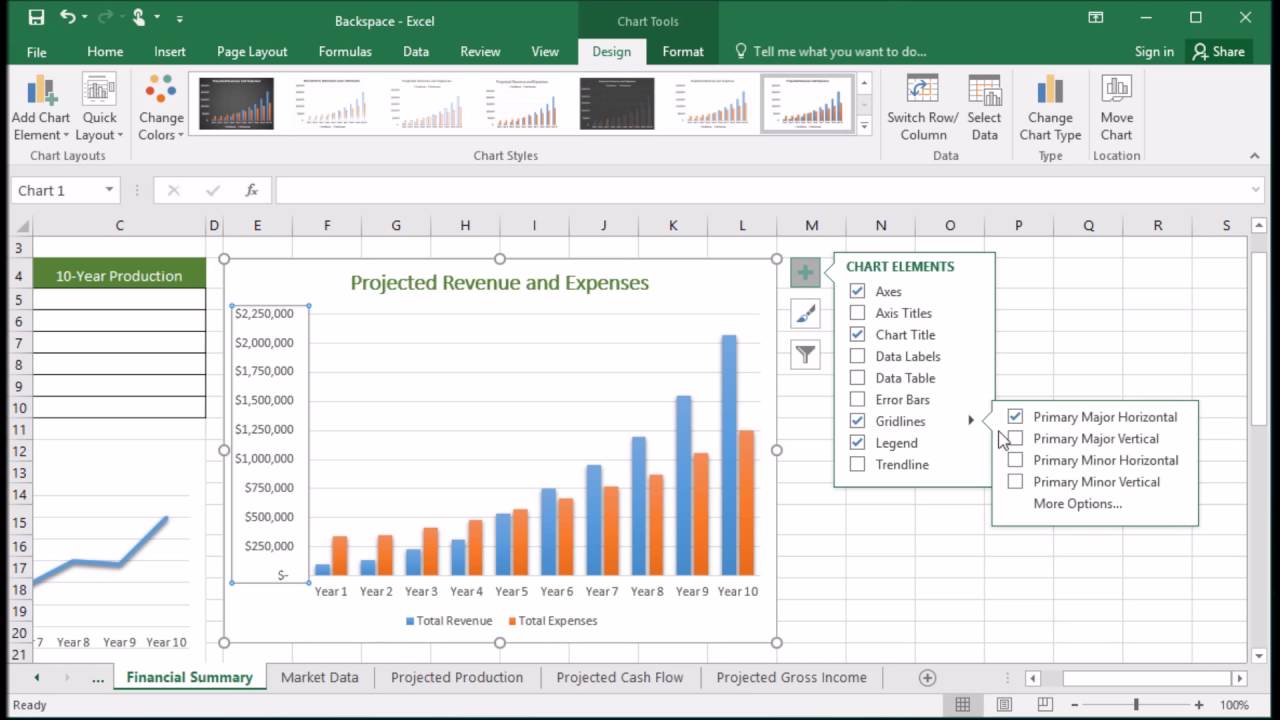Open the Market Data sheet tab
Screen dimensions: 1280x720
319,677
